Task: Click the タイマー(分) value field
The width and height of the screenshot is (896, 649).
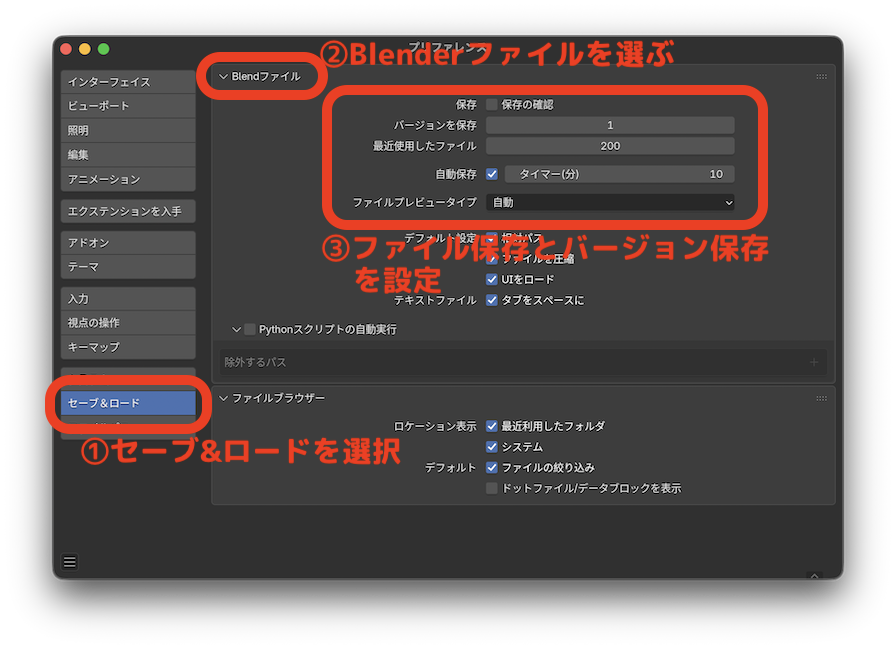Action: (619, 174)
